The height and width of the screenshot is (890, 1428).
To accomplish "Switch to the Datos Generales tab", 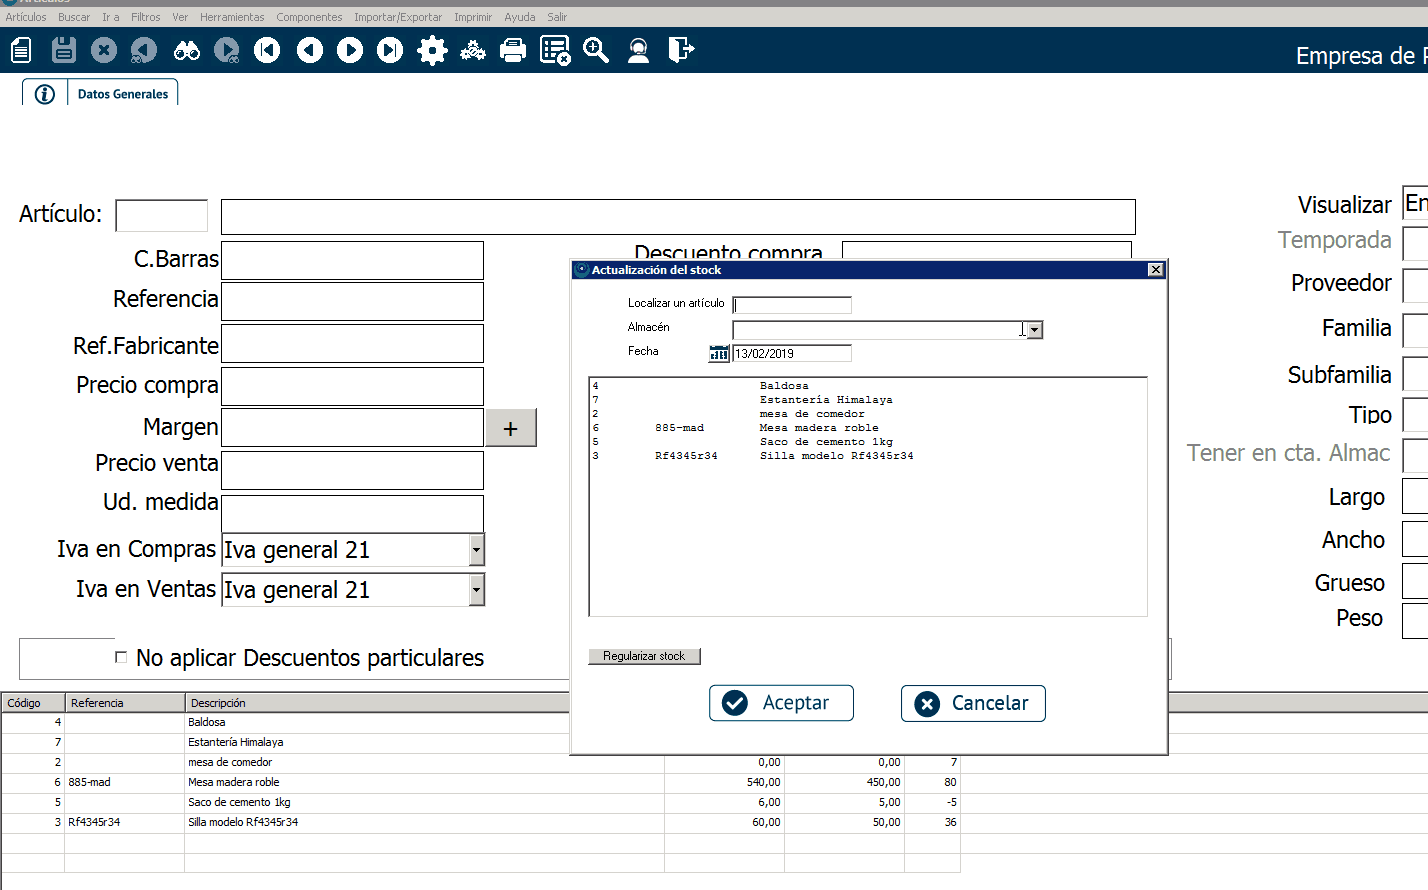I will [123, 94].
